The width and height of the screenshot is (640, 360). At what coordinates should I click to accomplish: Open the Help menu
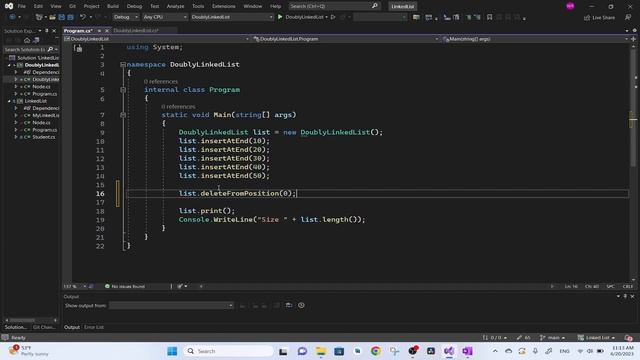276,6
